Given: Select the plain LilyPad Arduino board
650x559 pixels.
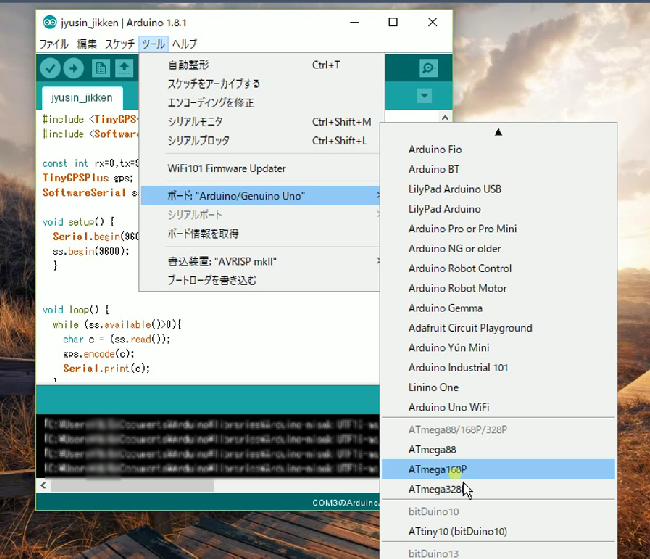Looking at the screenshot, I should tap(498, 209).
